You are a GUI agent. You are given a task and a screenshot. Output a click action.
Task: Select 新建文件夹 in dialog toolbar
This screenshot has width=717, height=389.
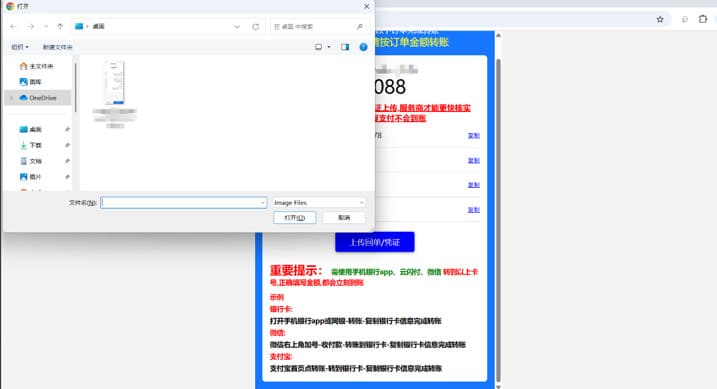[58, 47]
